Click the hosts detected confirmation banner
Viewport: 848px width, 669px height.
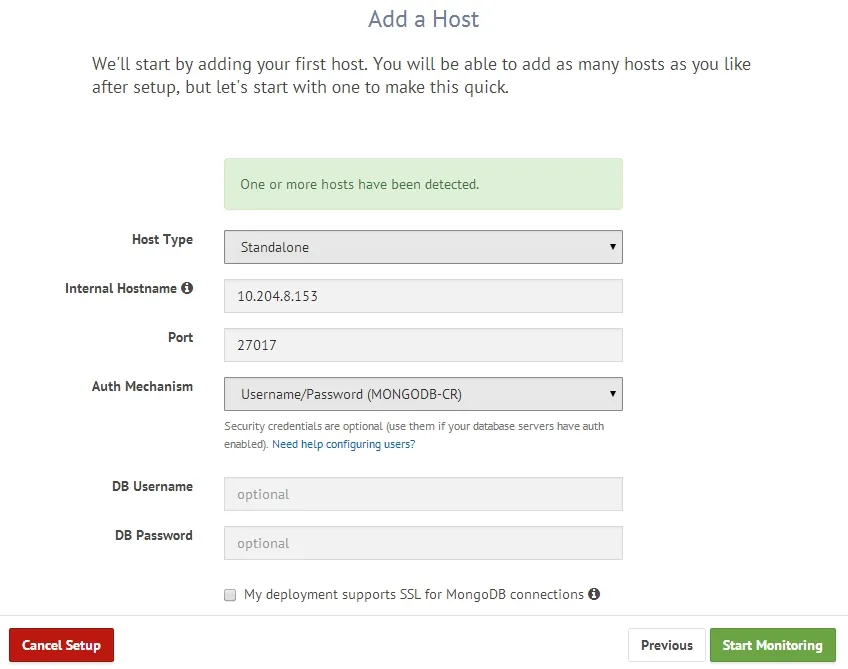[x=423, y=184]
